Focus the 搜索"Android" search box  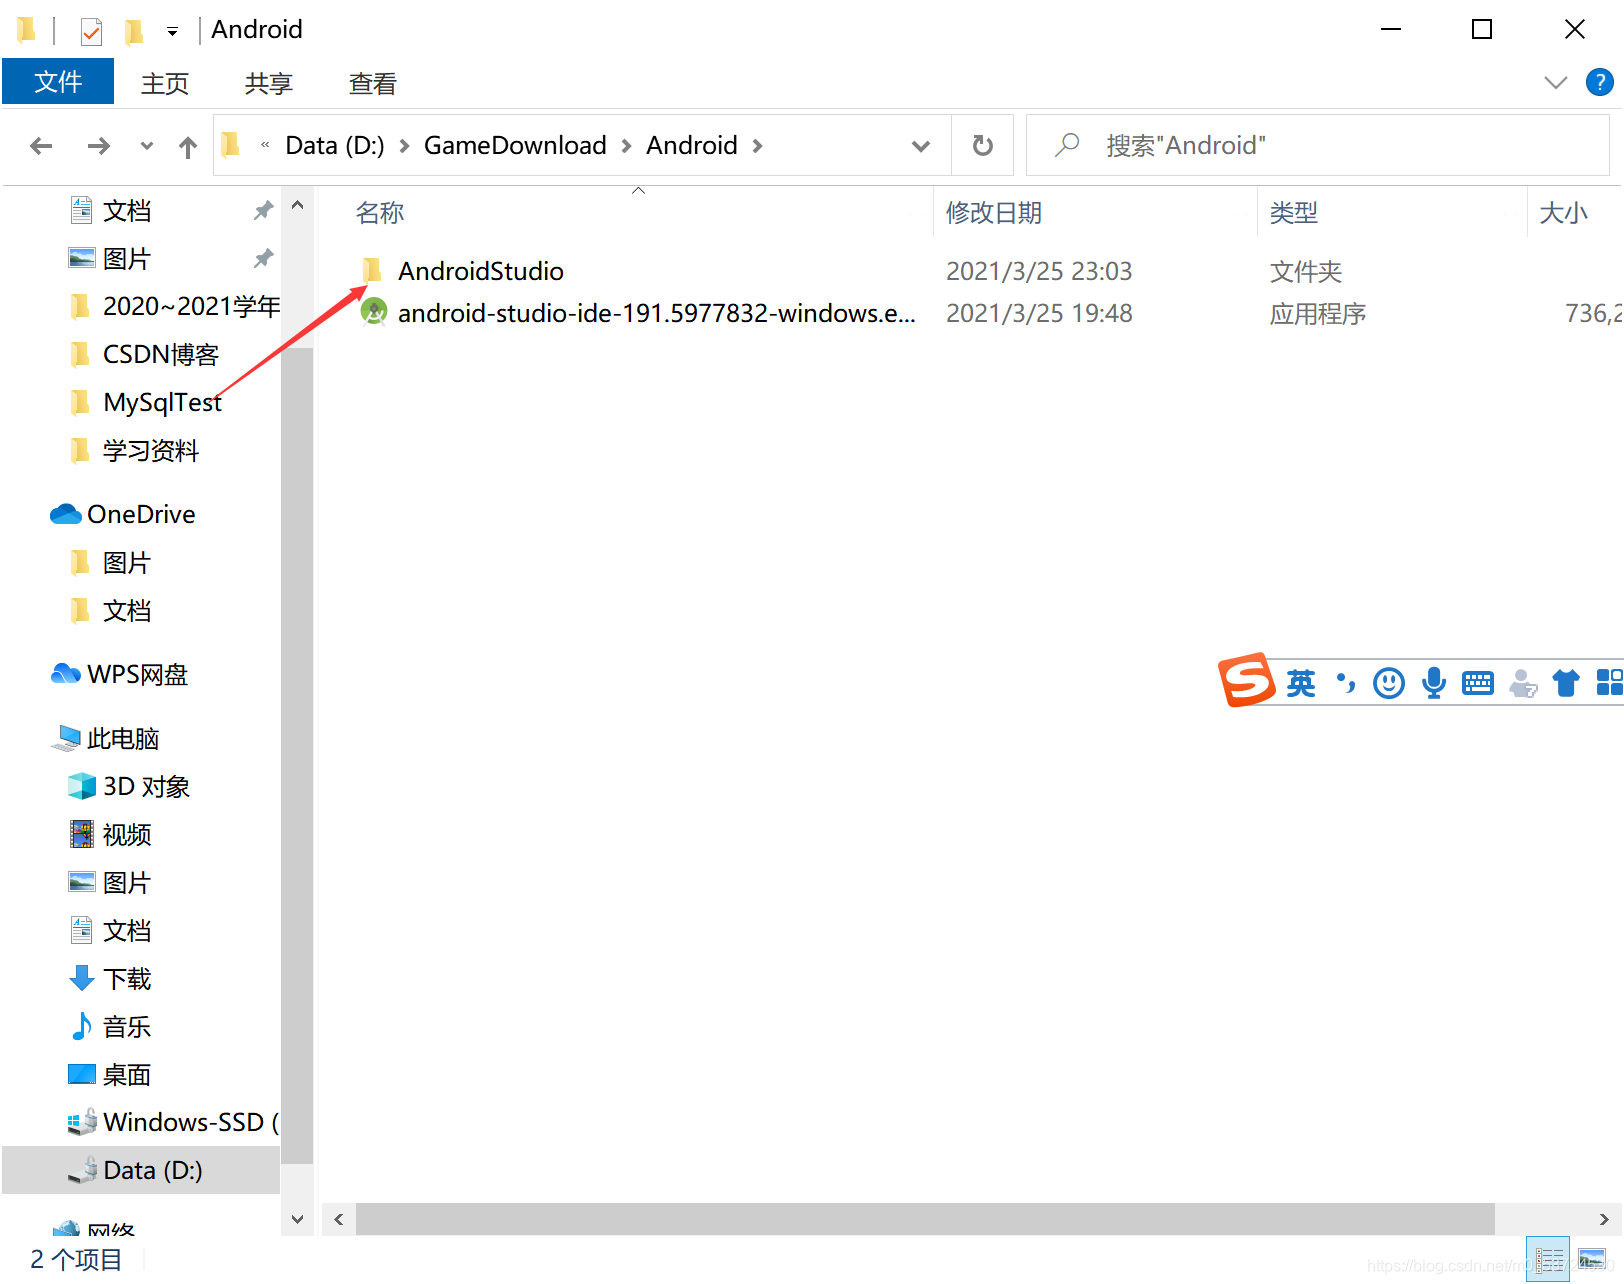click(1317, 146)
